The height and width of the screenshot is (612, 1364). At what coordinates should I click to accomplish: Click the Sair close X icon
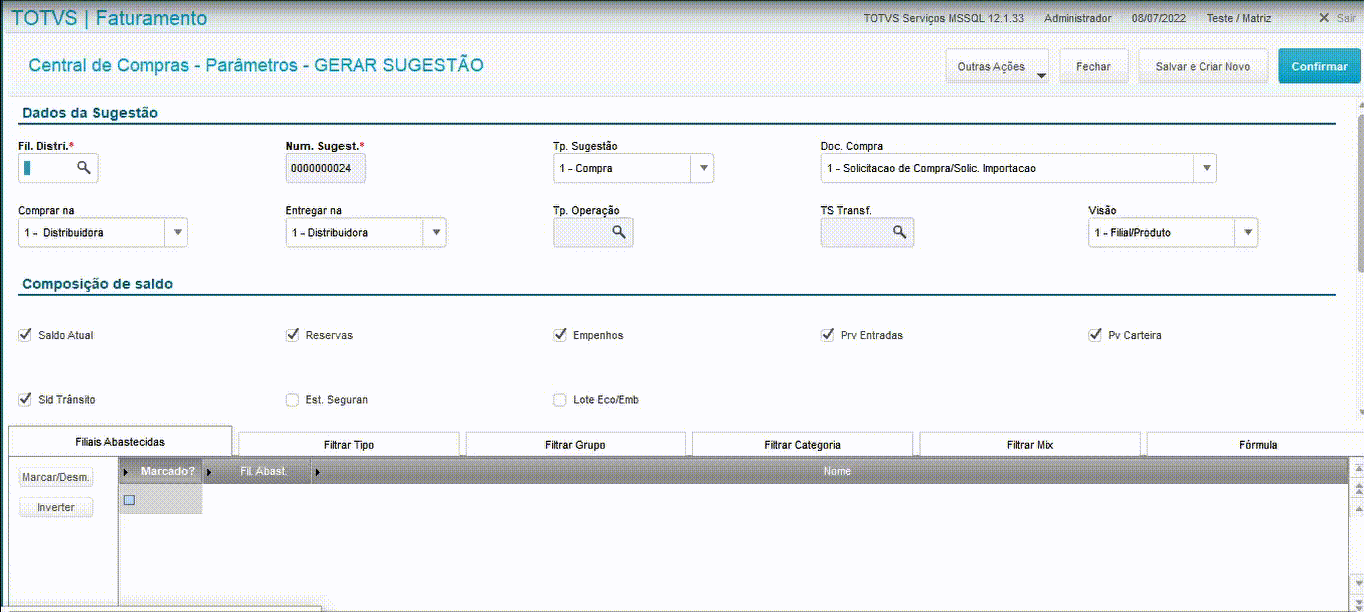(x=1323, y=18)
